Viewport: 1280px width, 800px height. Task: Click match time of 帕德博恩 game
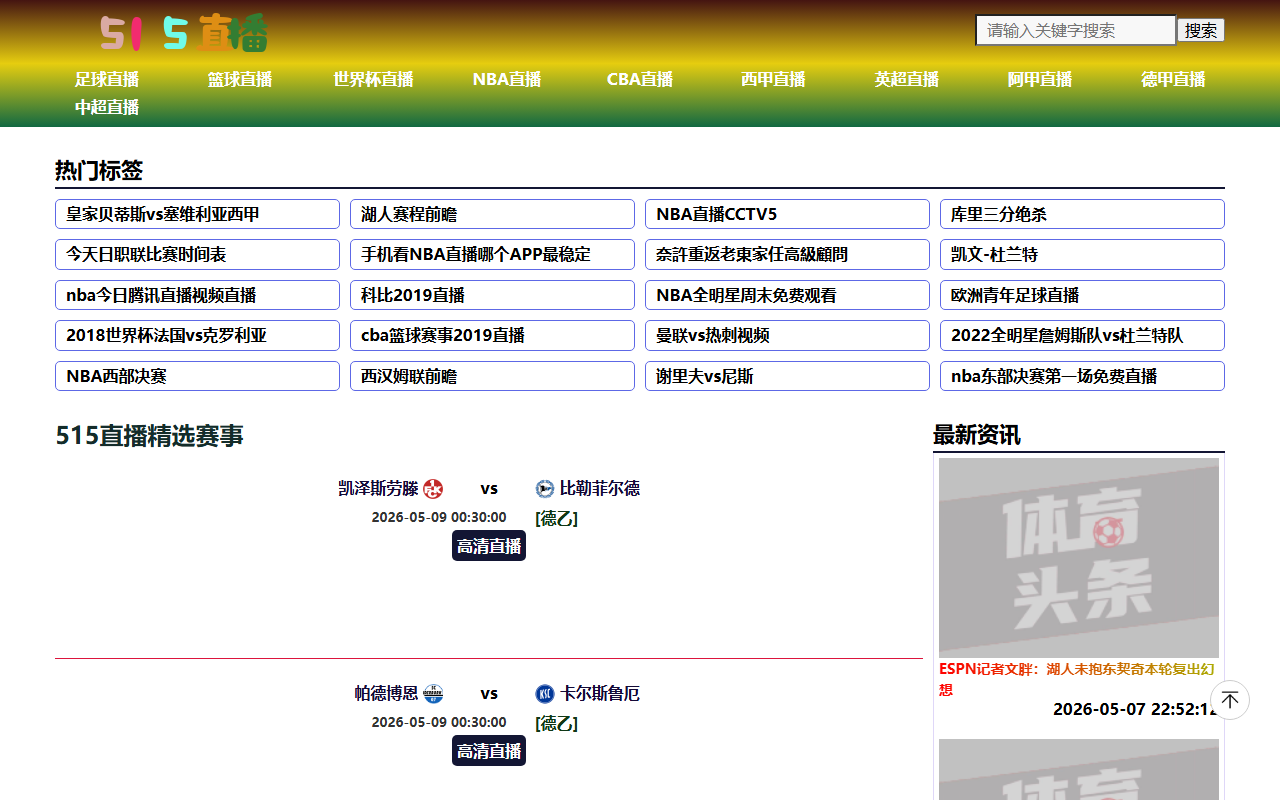click(x=439, y=723)
